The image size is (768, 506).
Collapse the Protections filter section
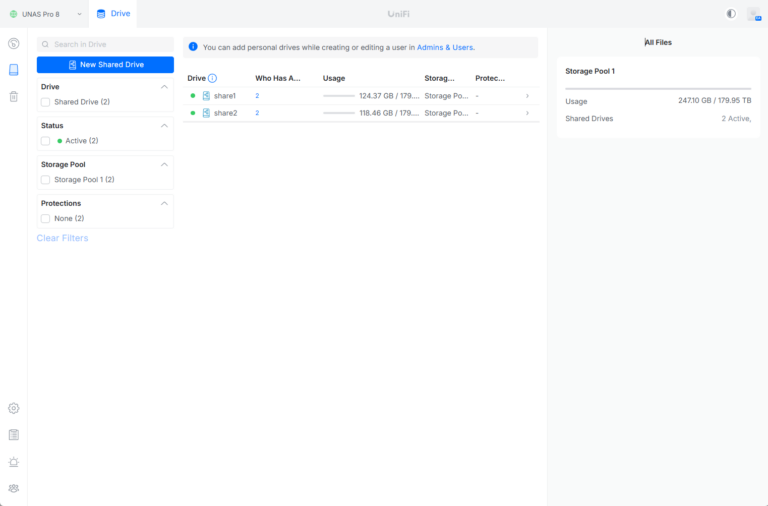[164, 203]
